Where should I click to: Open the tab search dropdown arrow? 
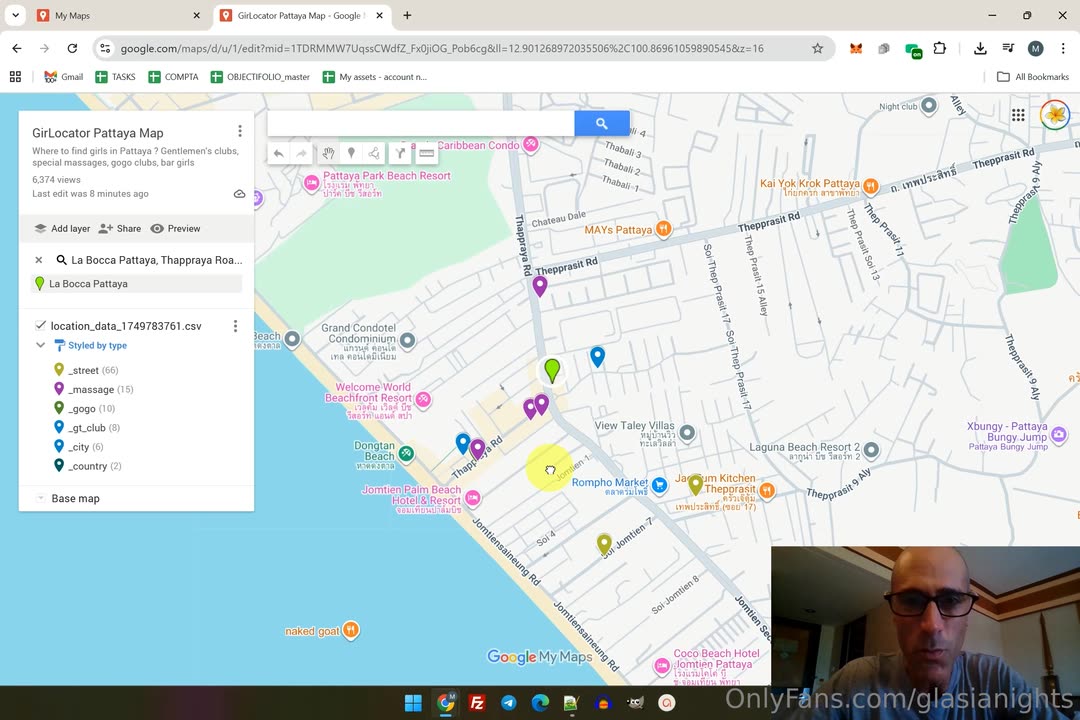(15, 15)
